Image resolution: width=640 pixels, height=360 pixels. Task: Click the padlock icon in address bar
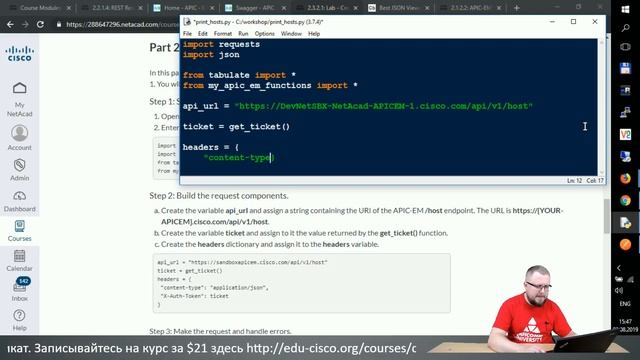pyautogui.click(x=59, y=24)
